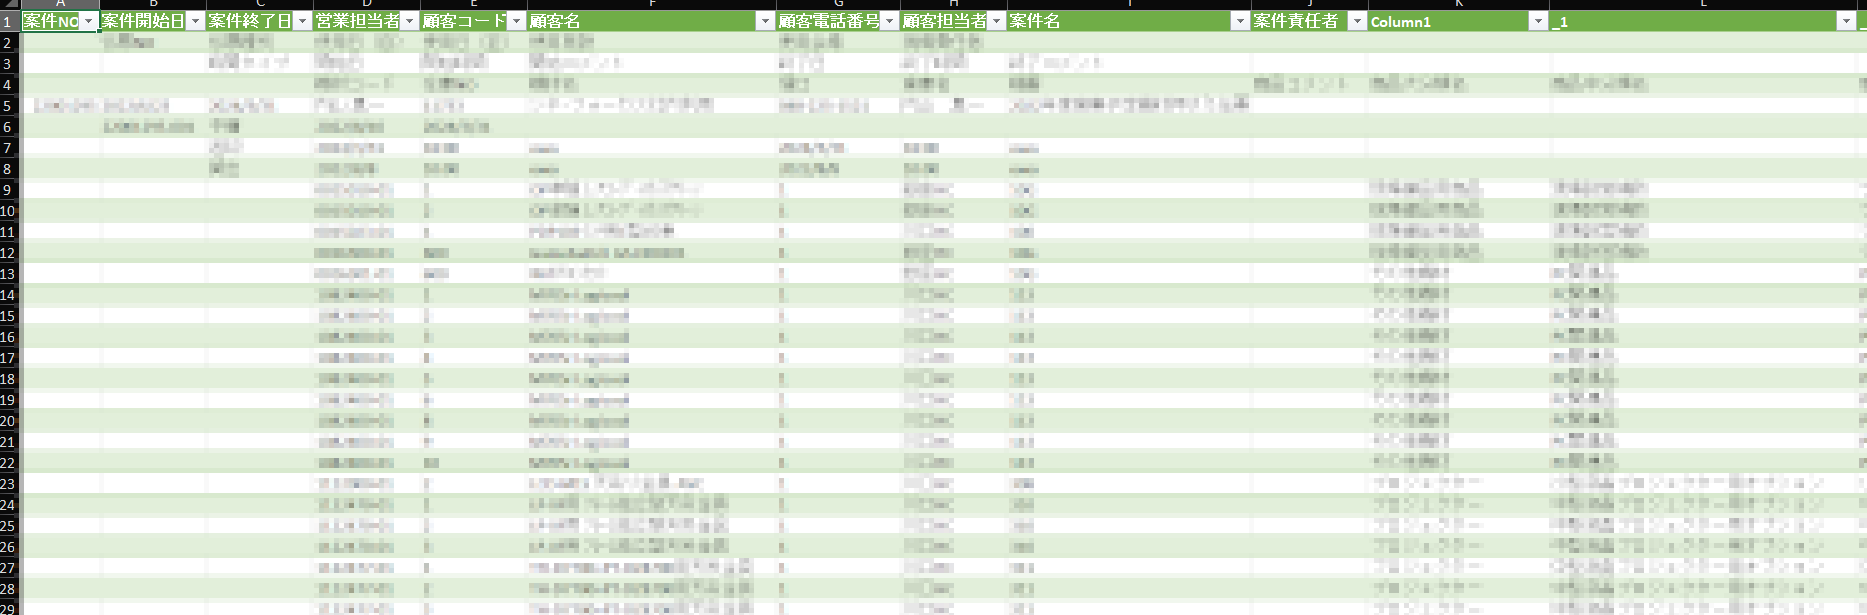Open filter dropdown for Column1 header
1867x615 pixels.
coord(1538,21)
